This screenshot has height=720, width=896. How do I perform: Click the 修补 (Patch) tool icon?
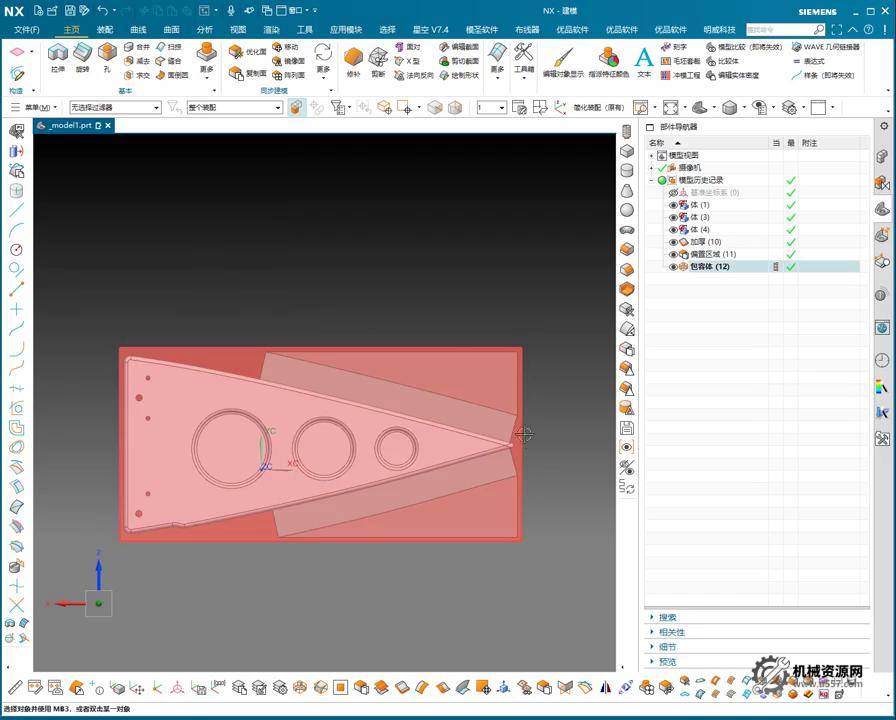pyautogui.click(x=353, y=58)
